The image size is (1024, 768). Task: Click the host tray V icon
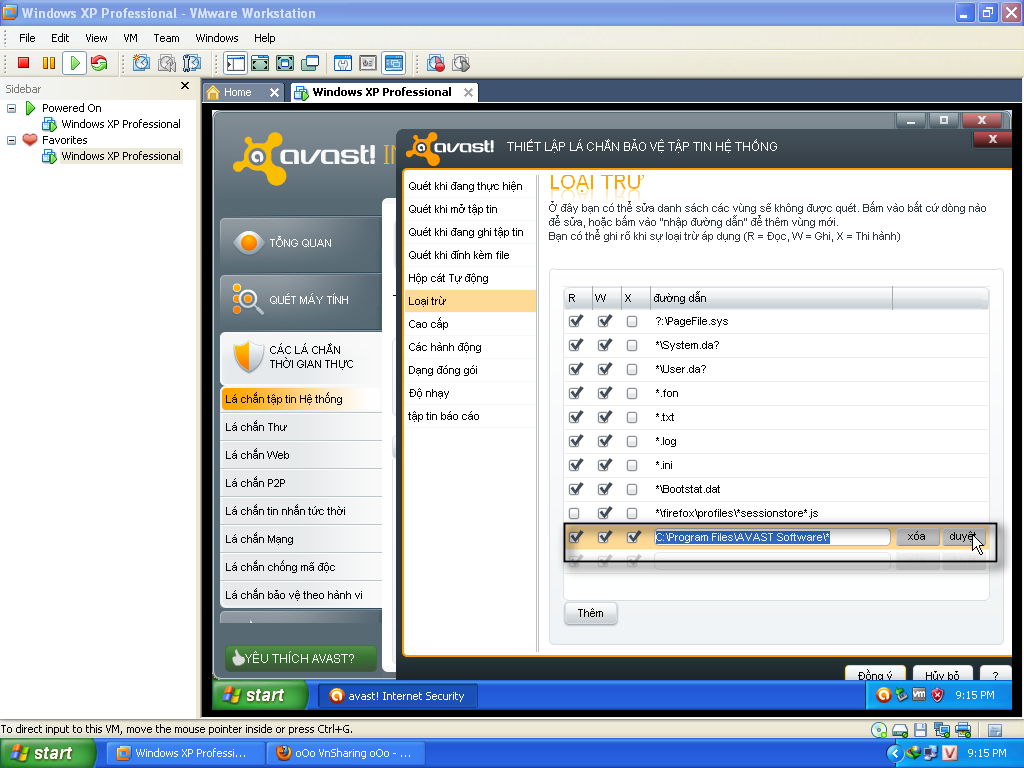click(950, 753)
